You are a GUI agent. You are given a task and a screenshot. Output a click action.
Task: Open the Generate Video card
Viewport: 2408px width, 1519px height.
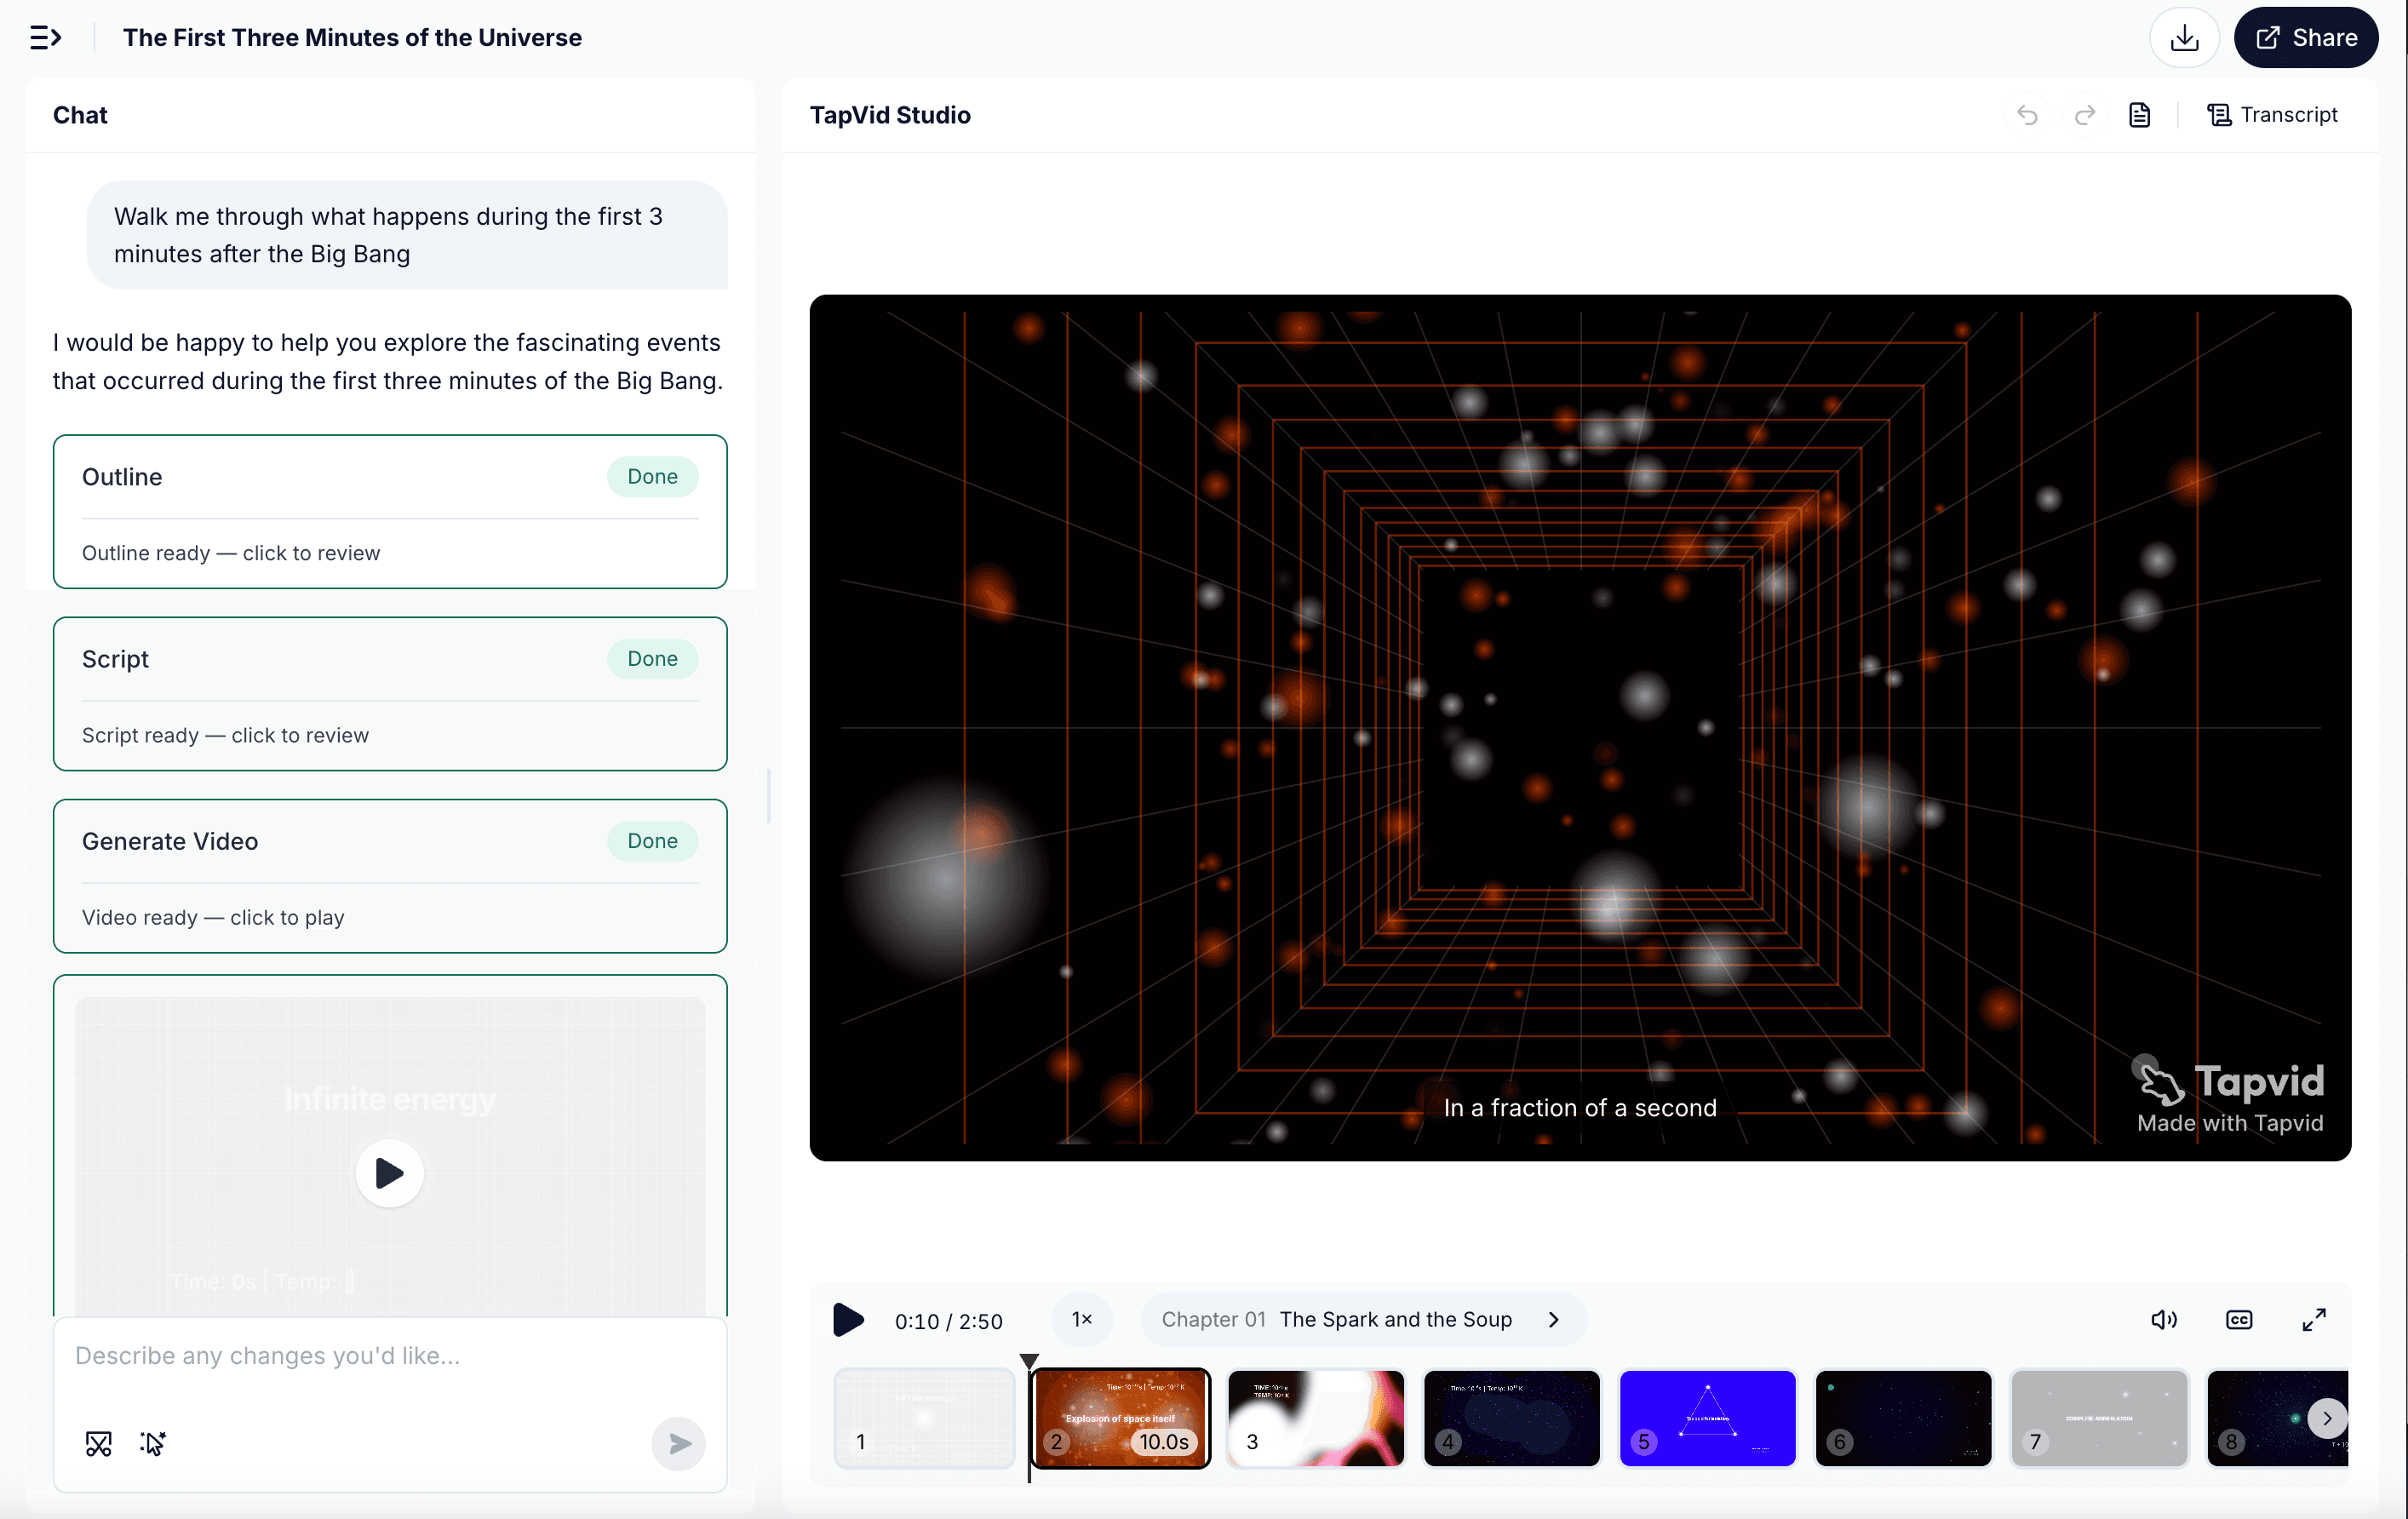(390, 875)
